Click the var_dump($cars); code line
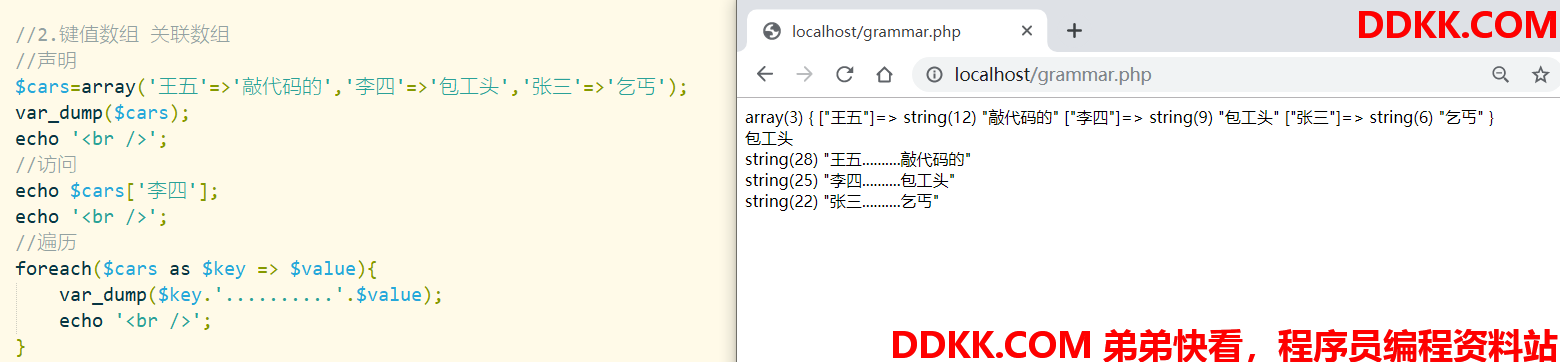This screenshot has height=362, width=1560. click(101, 113)
